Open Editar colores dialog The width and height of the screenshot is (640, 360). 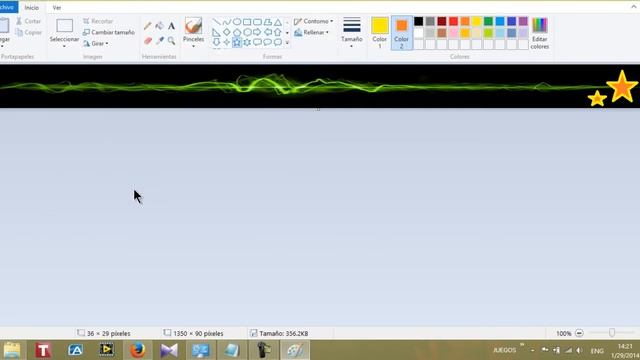pos(540,33)
